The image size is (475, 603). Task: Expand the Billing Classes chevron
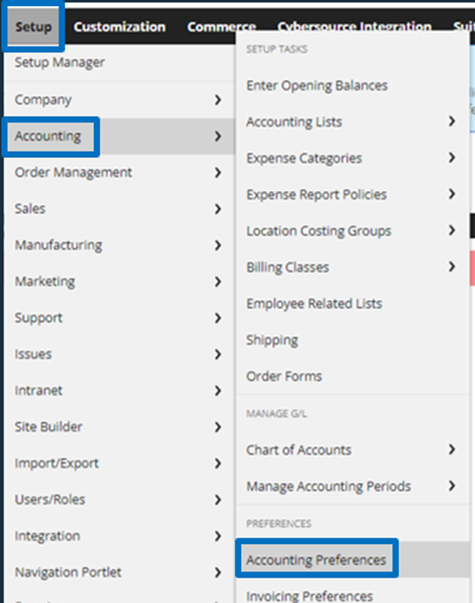click(x=452, y=267)
